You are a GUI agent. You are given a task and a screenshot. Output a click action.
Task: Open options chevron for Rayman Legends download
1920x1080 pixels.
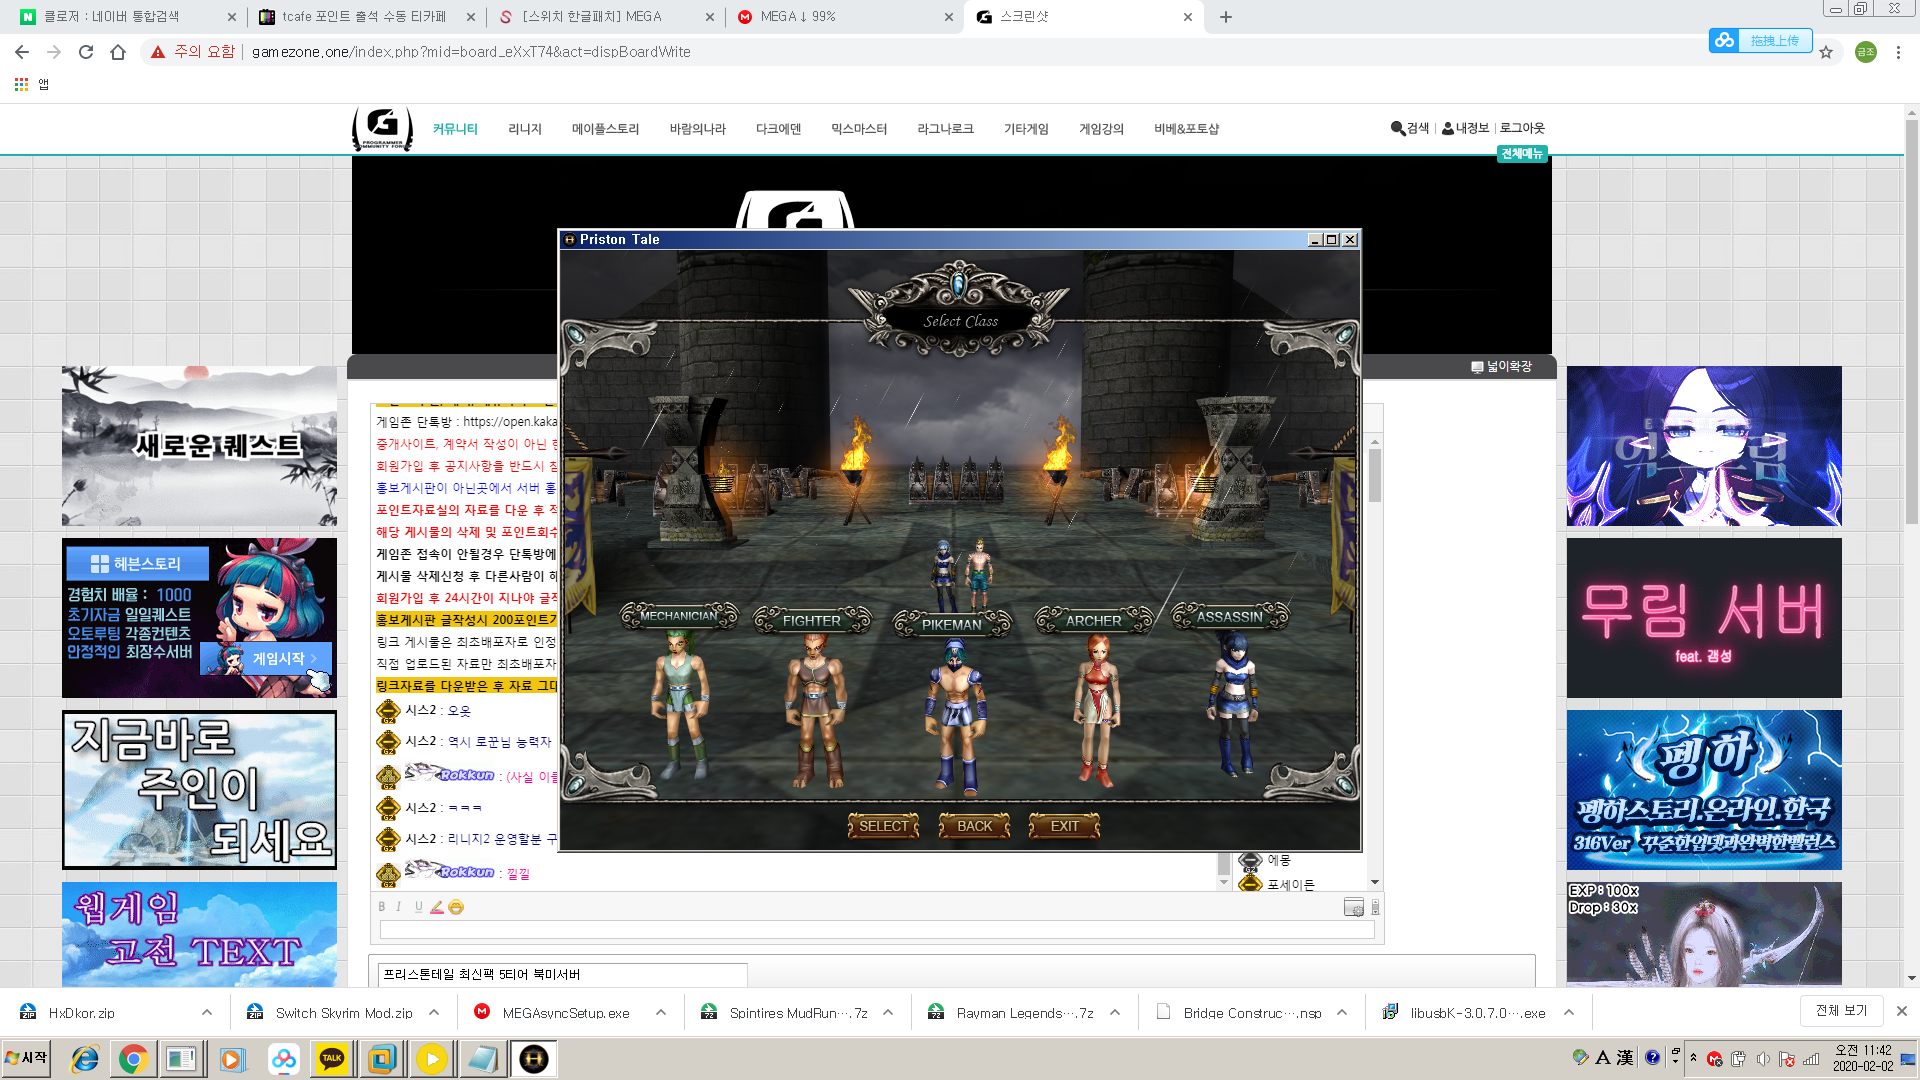click(1115, 1012)
